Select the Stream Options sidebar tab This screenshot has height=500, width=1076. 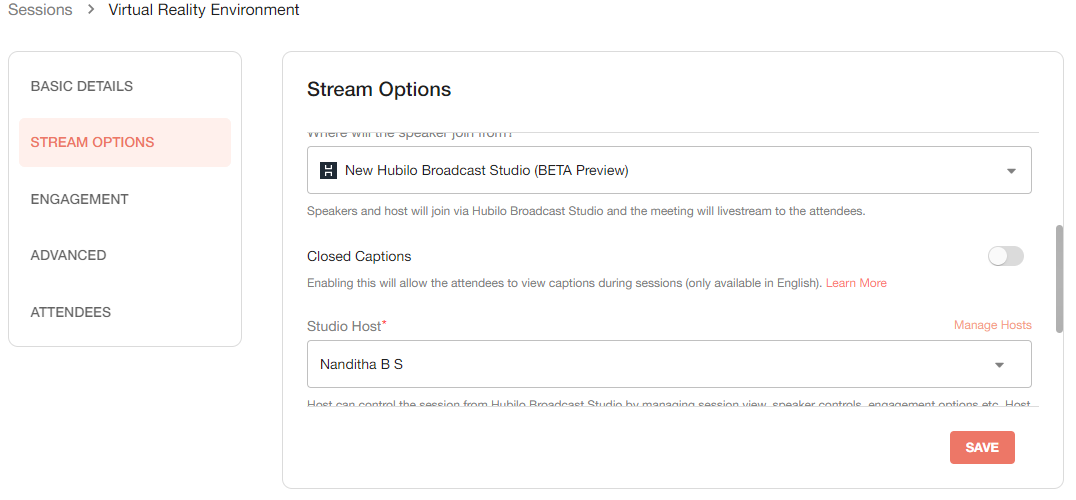93,142
